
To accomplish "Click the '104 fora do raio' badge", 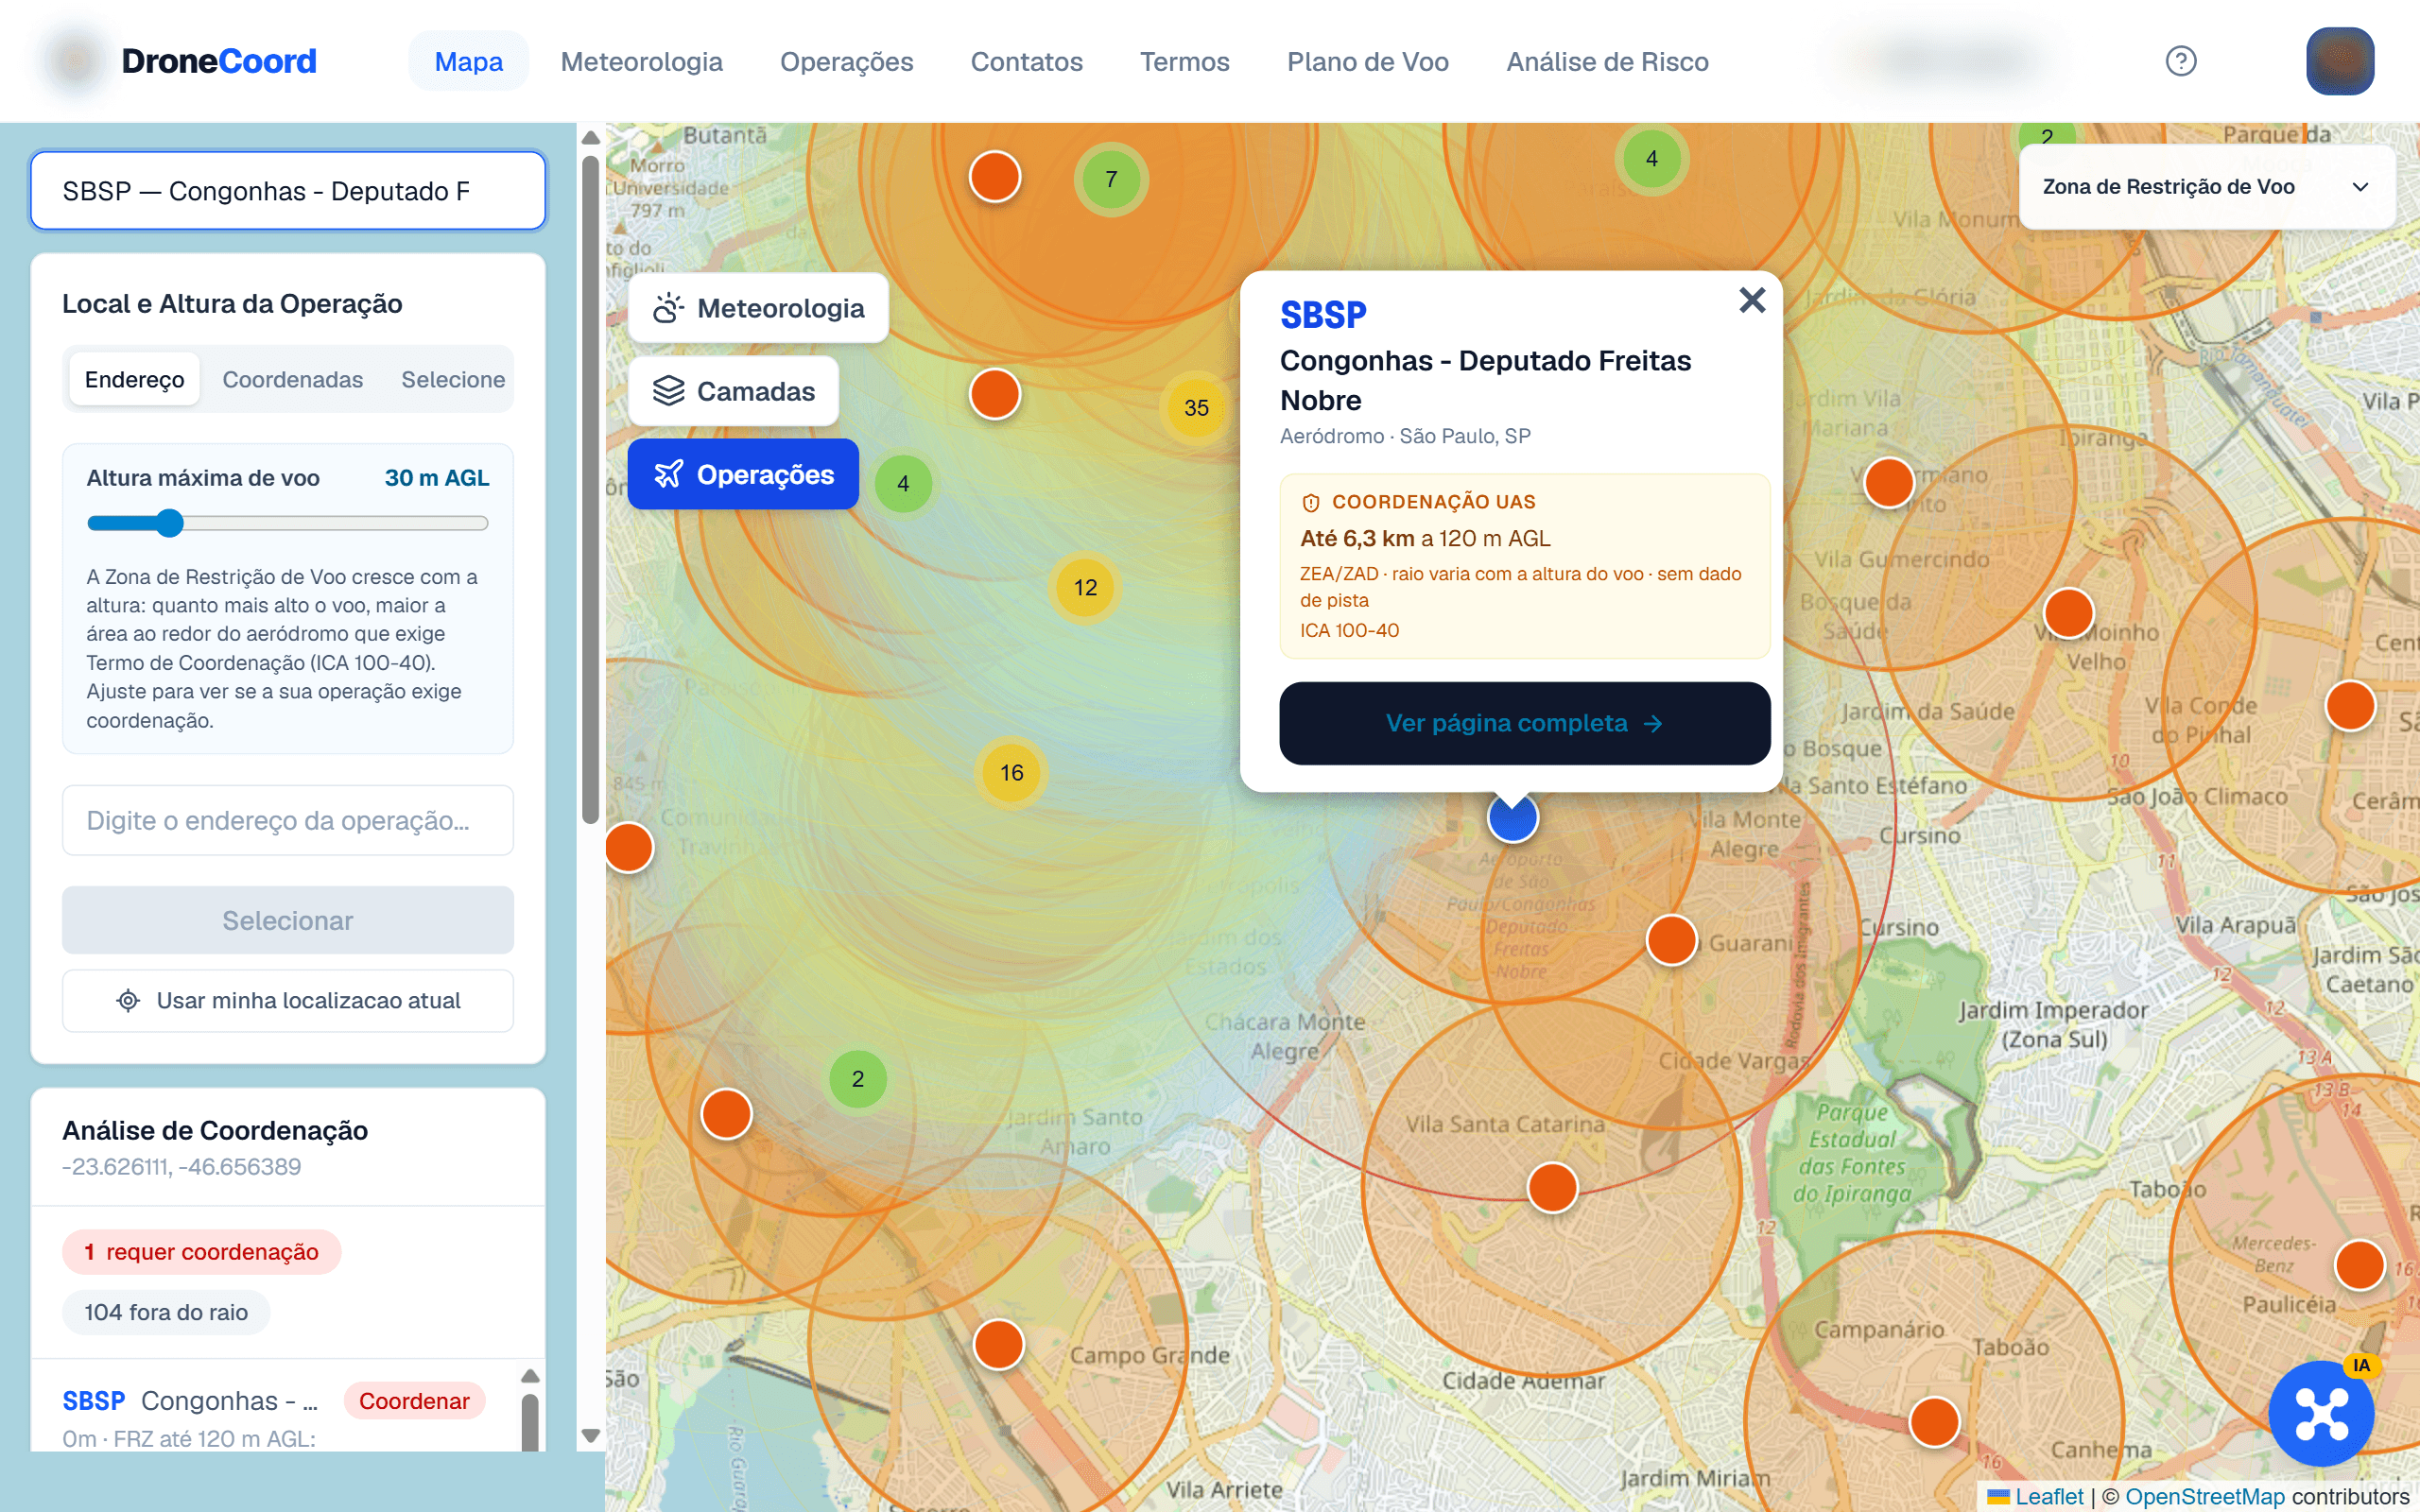I will pos(166,1312).
